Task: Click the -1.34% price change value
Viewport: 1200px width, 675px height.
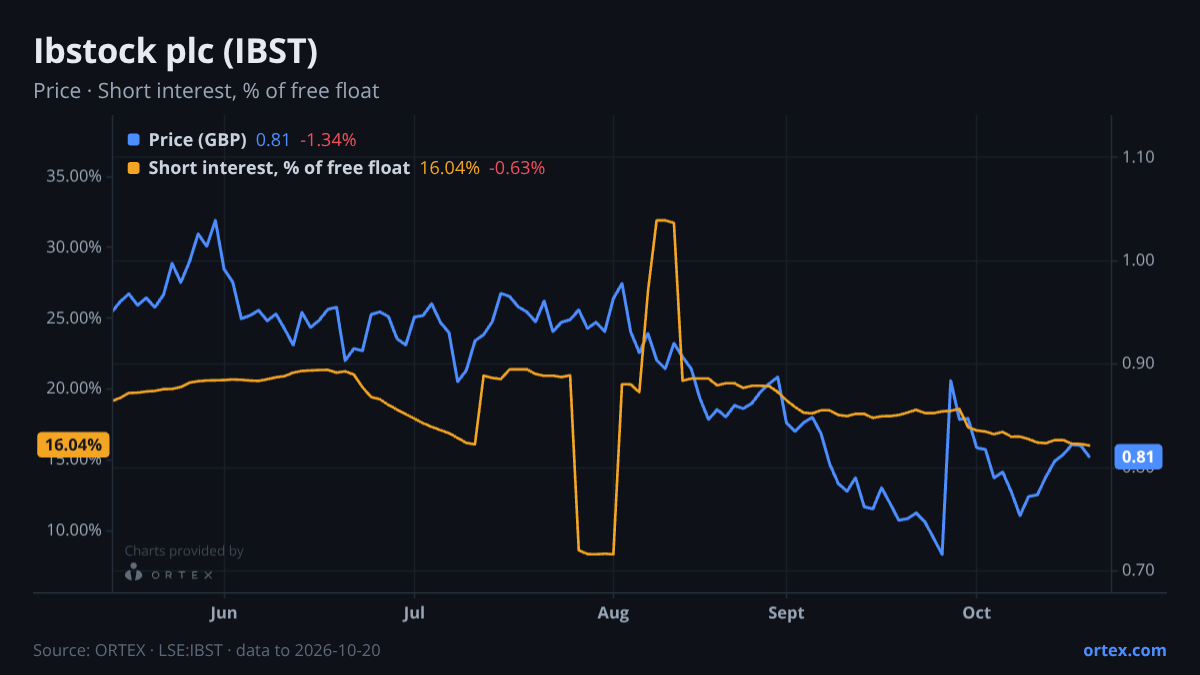Action: click(328, 139)
